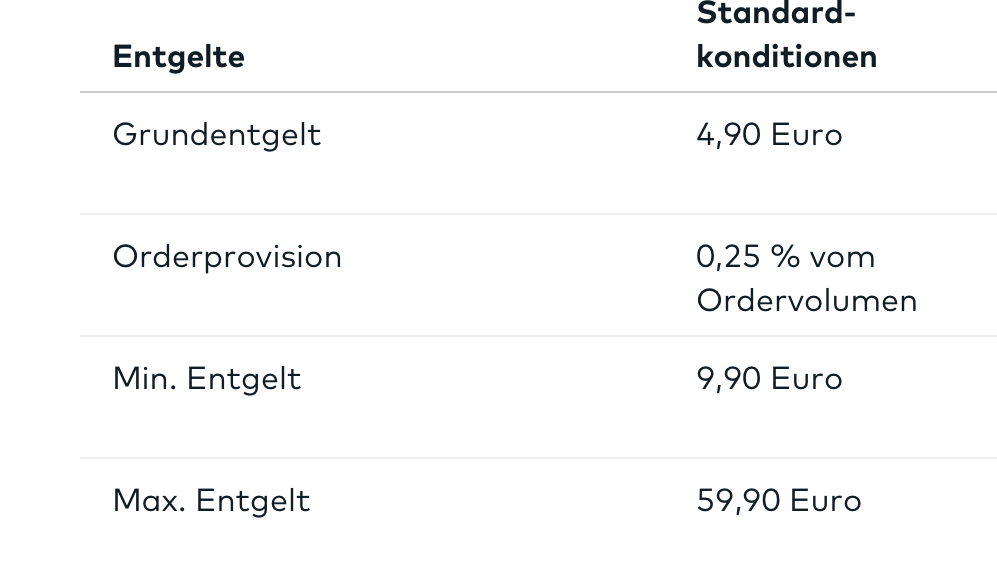Click the word Ordervolumen
The width and height of the screenshot is (997, 574).
tap(807, 301)
